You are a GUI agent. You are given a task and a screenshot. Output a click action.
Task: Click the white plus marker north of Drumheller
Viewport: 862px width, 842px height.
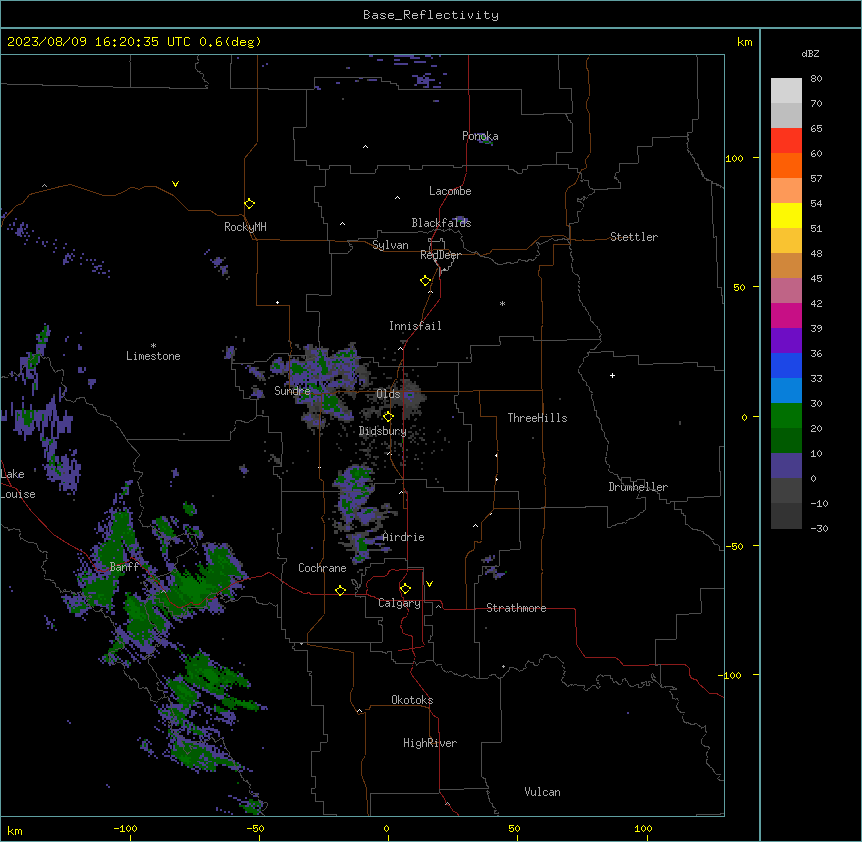(612, 375)
